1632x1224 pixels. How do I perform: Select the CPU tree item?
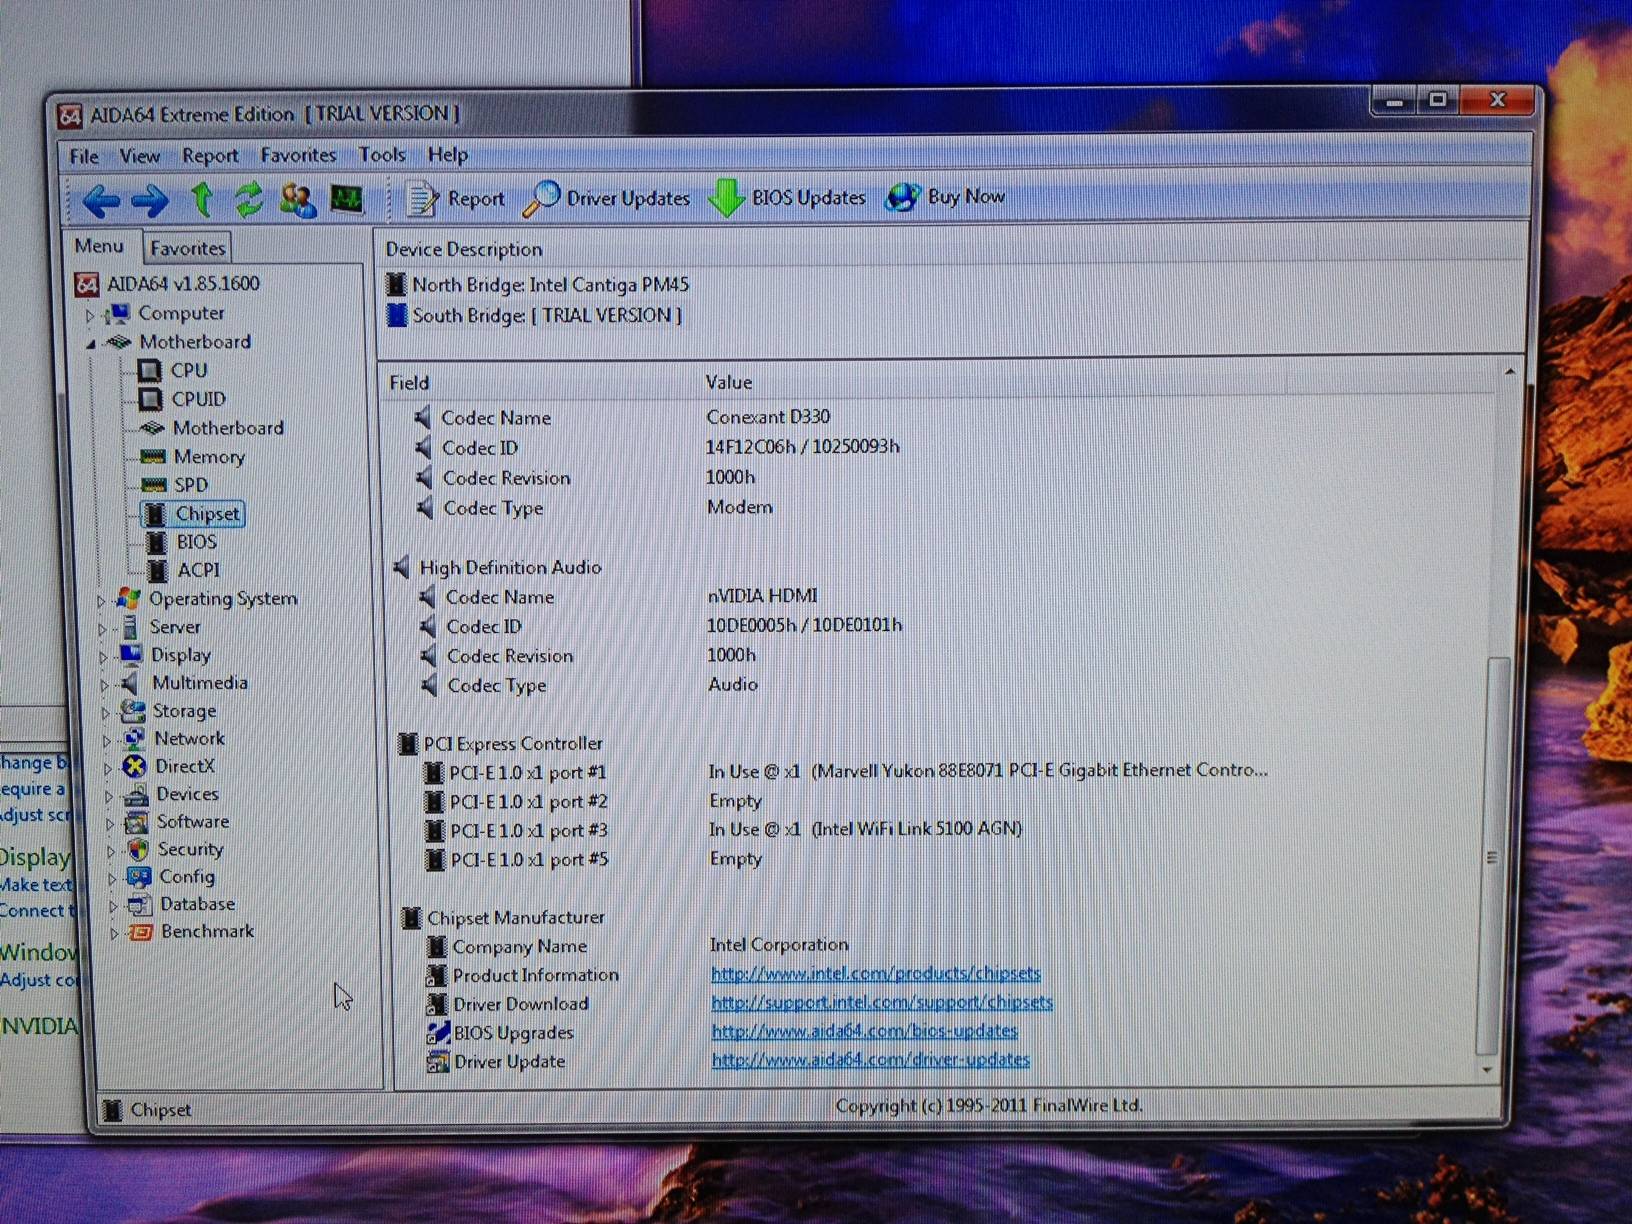tap(189, 370)
